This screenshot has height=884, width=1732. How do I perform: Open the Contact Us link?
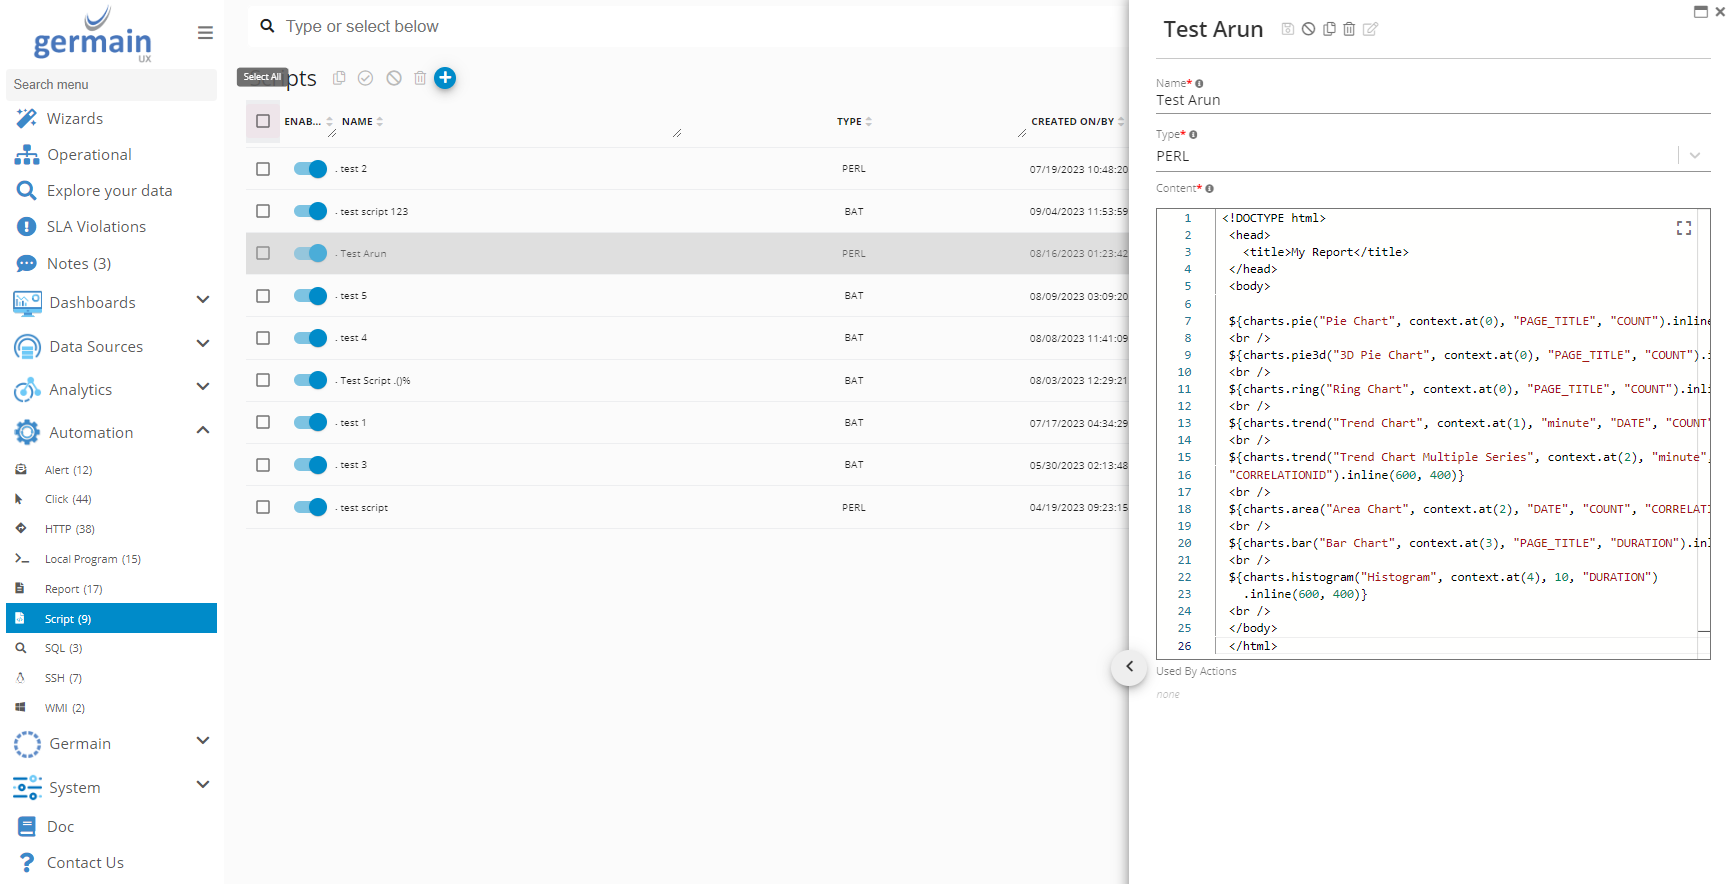point(85,862)
